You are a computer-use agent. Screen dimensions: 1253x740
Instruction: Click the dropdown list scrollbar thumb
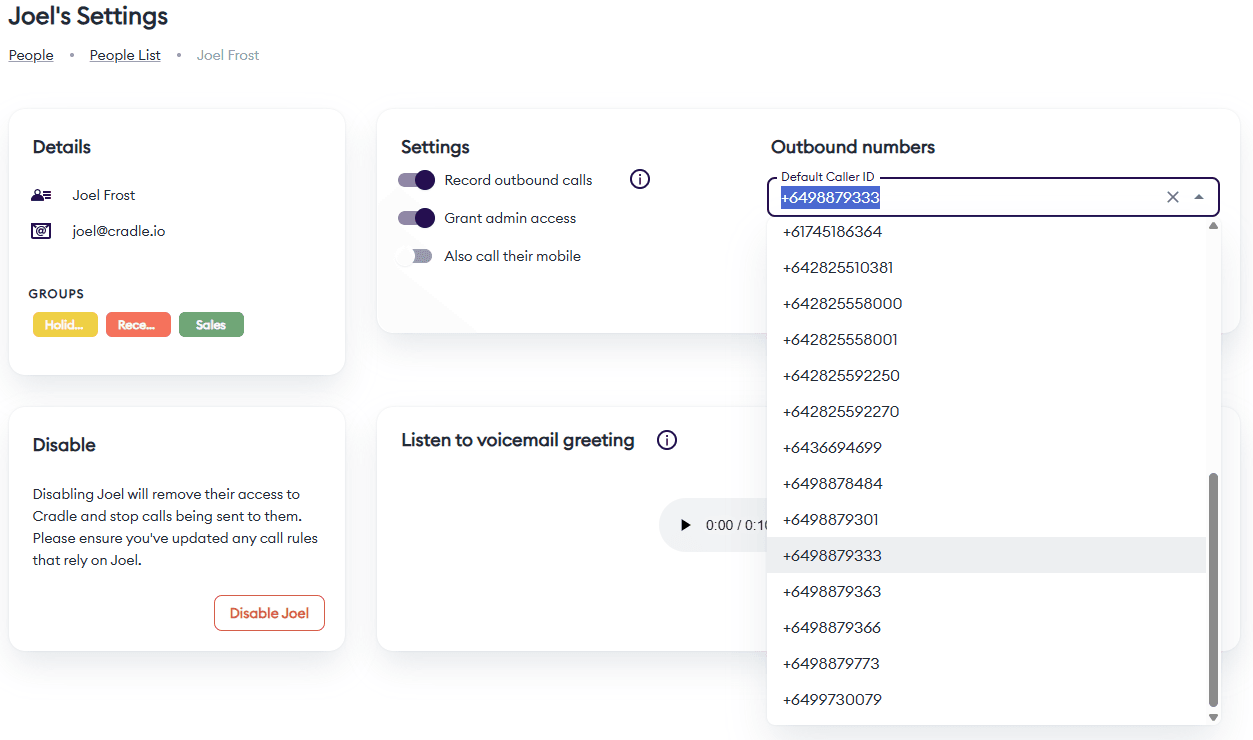click(x=1213, y=588)
